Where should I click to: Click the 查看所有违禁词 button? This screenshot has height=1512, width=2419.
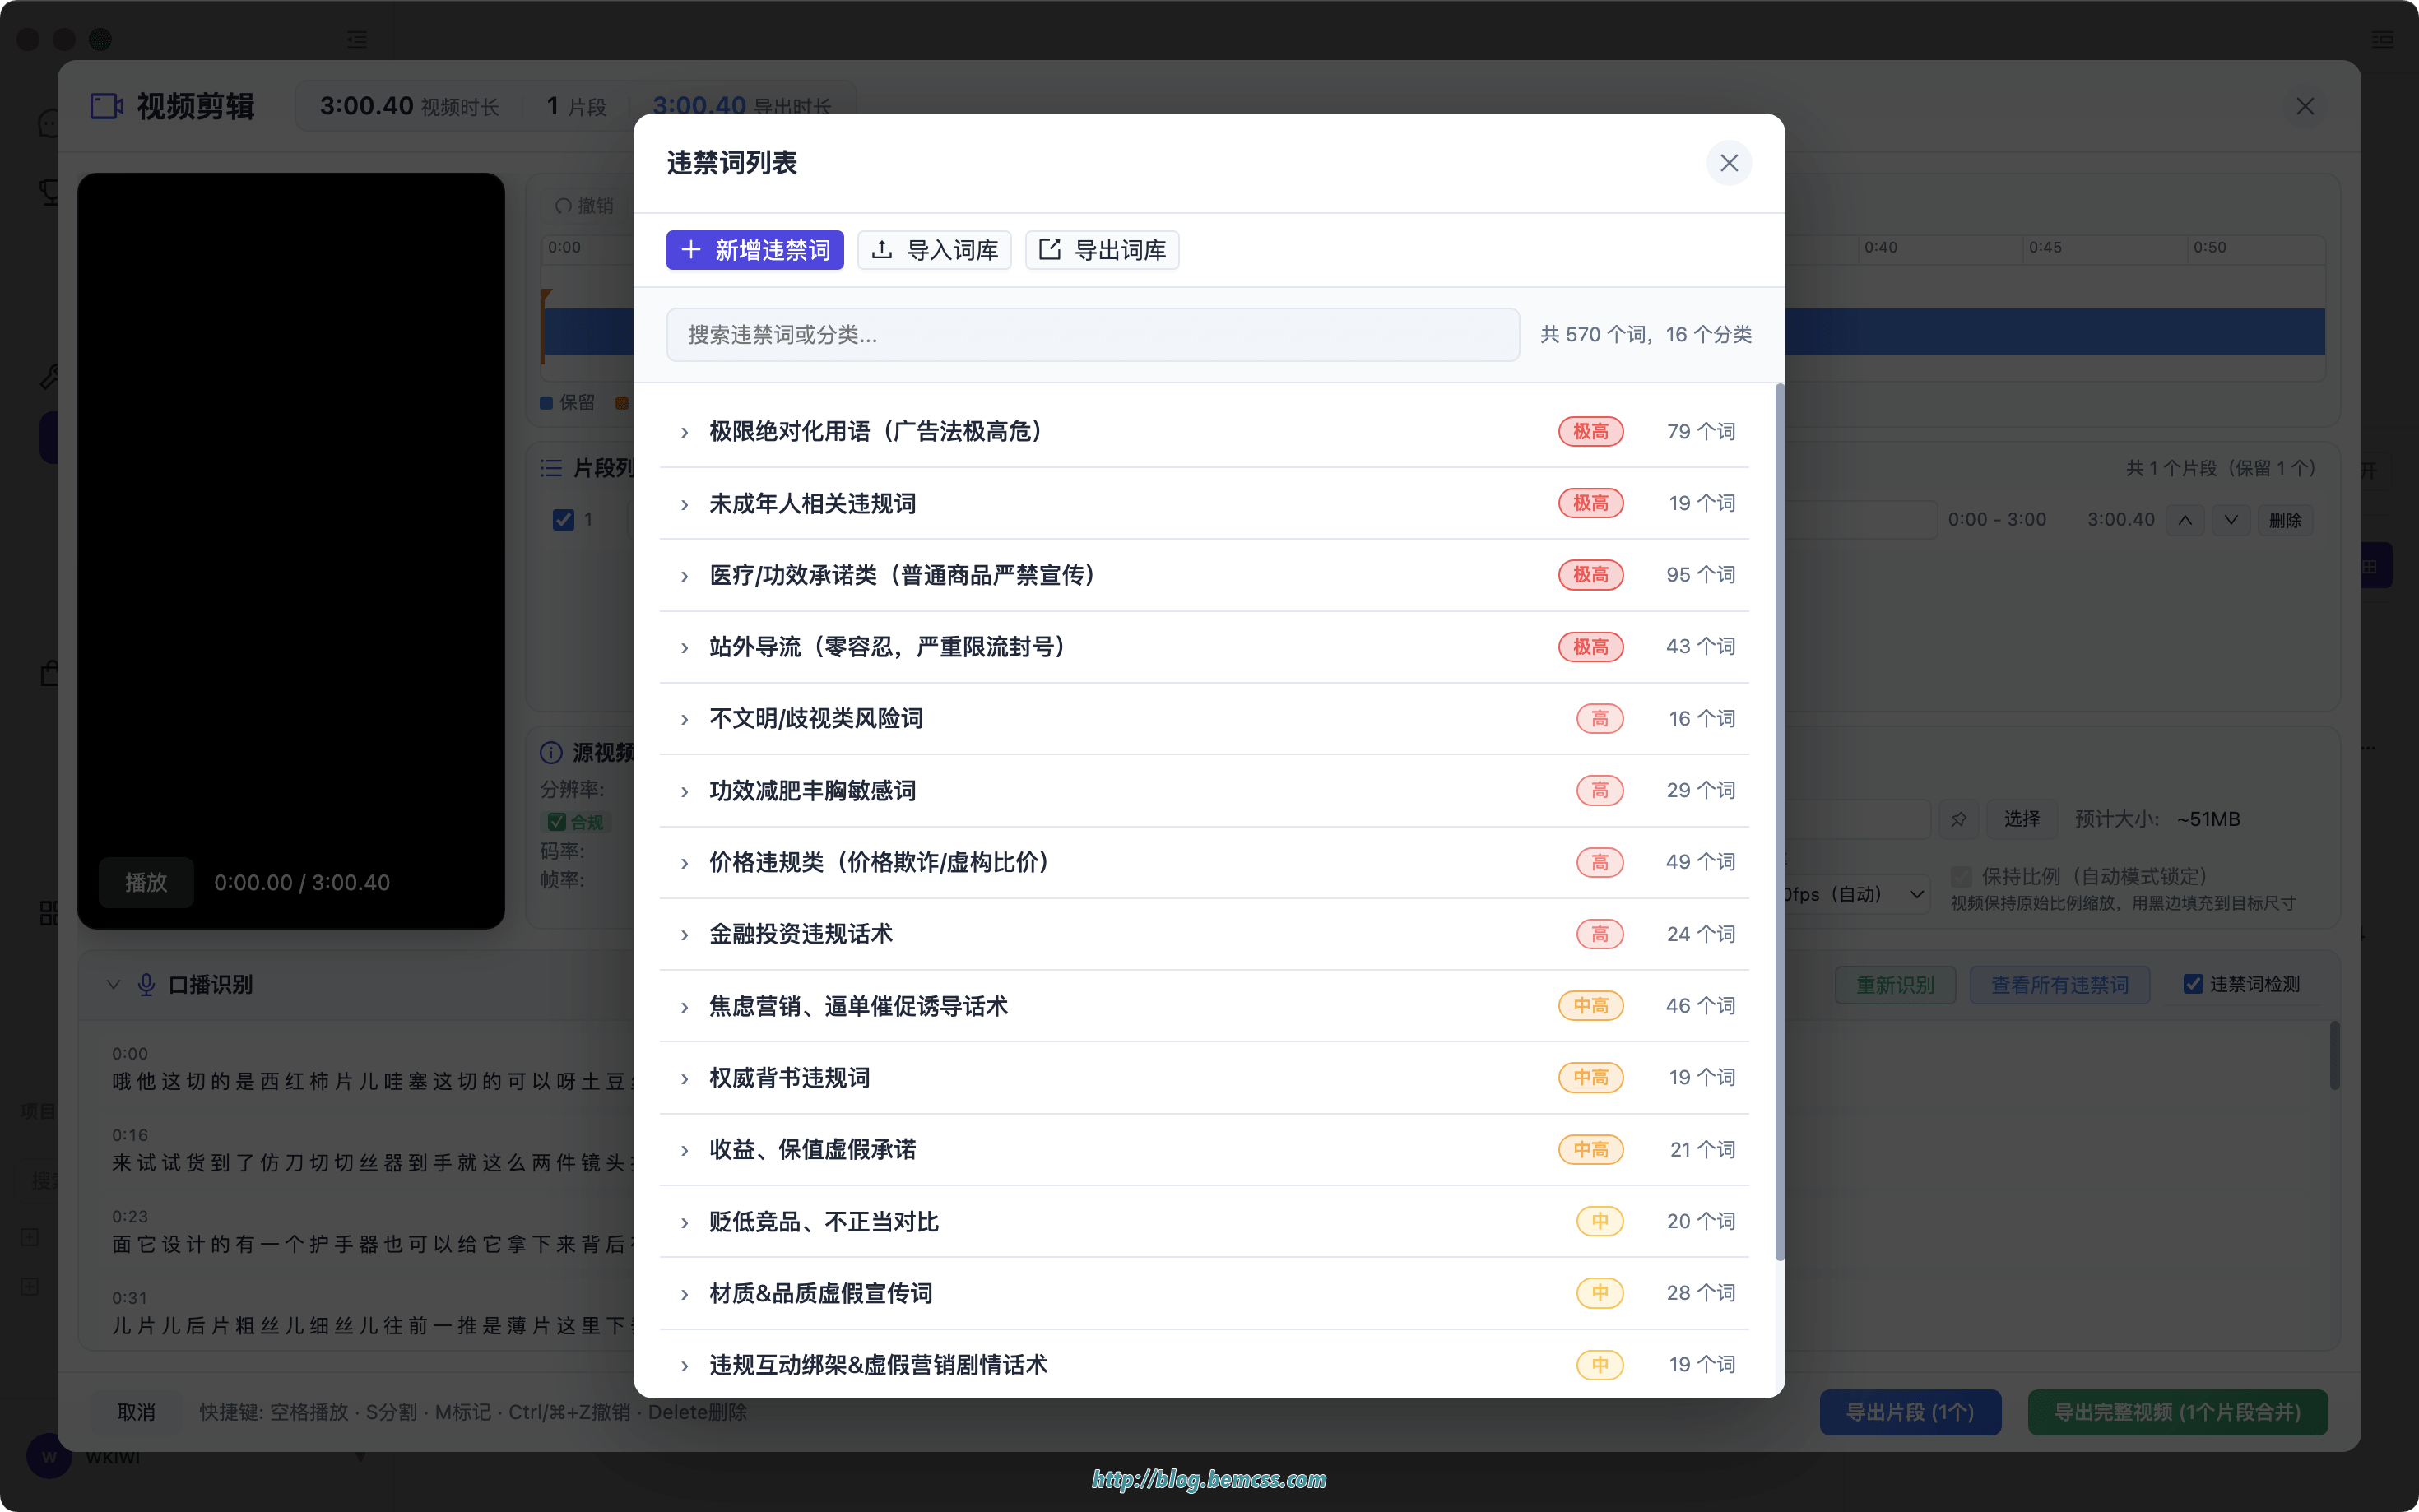[2059, 985]
